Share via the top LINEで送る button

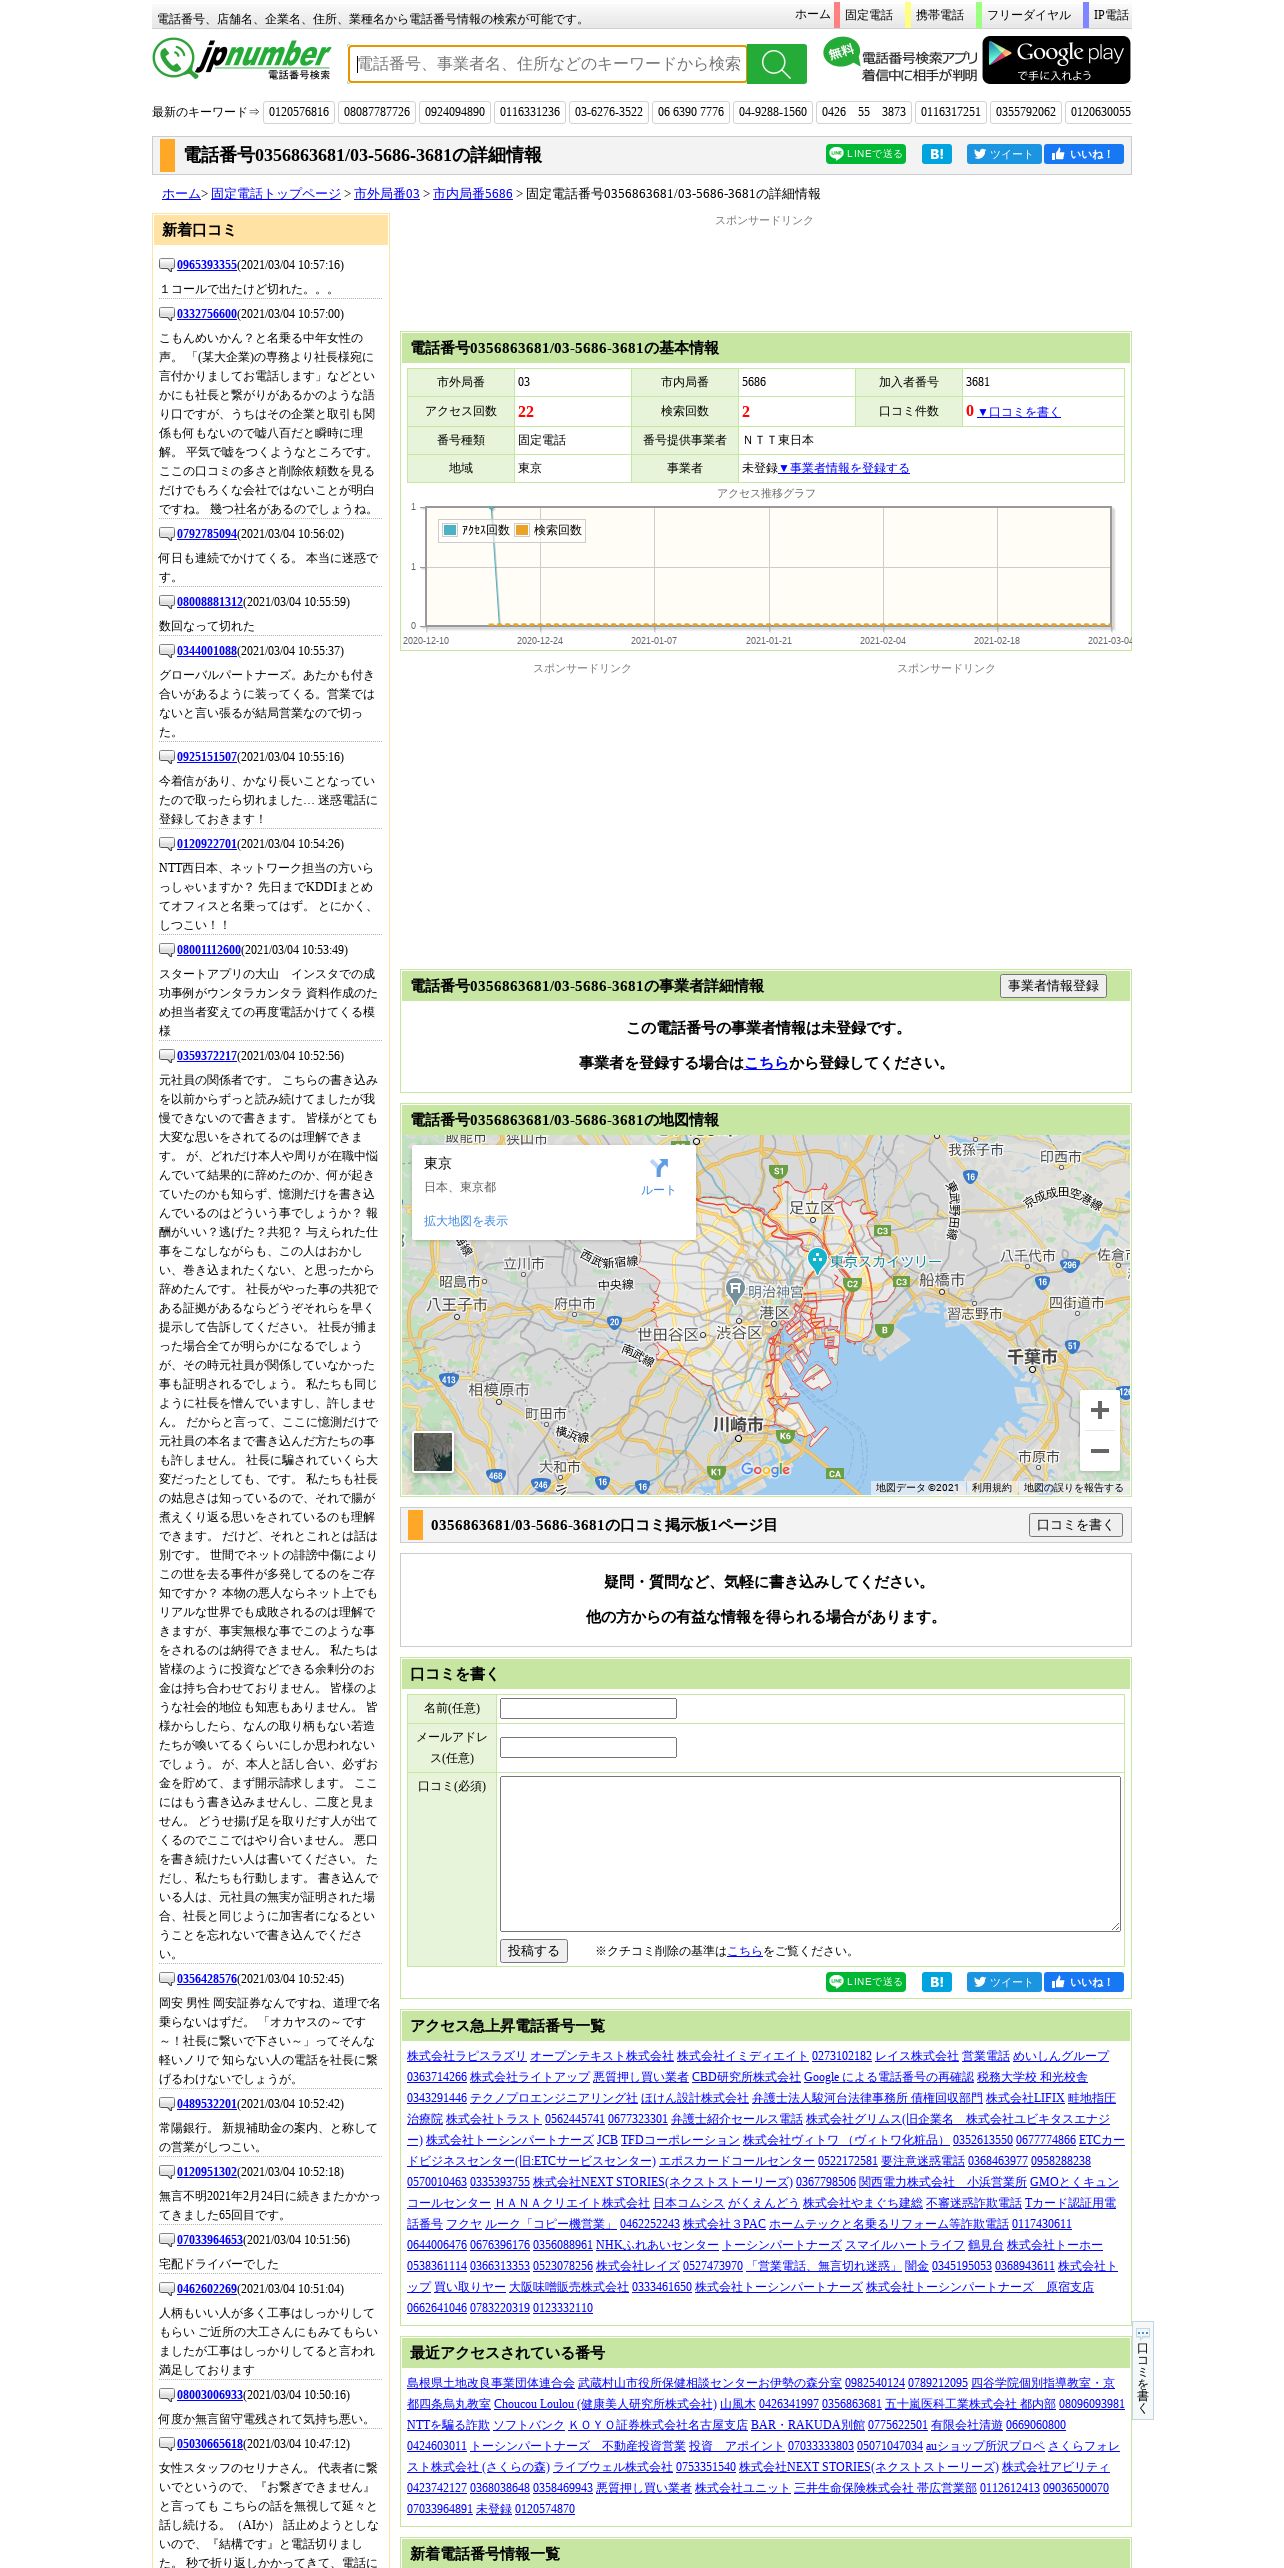coord(865,154)
